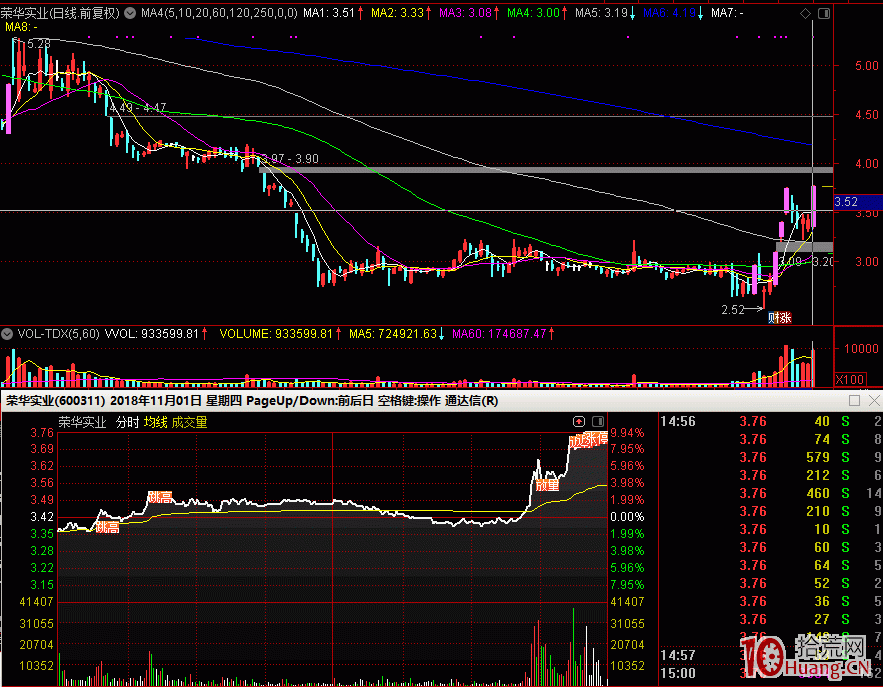
Task: Click the tick row with volume 74
Action: tap(771, 439)
